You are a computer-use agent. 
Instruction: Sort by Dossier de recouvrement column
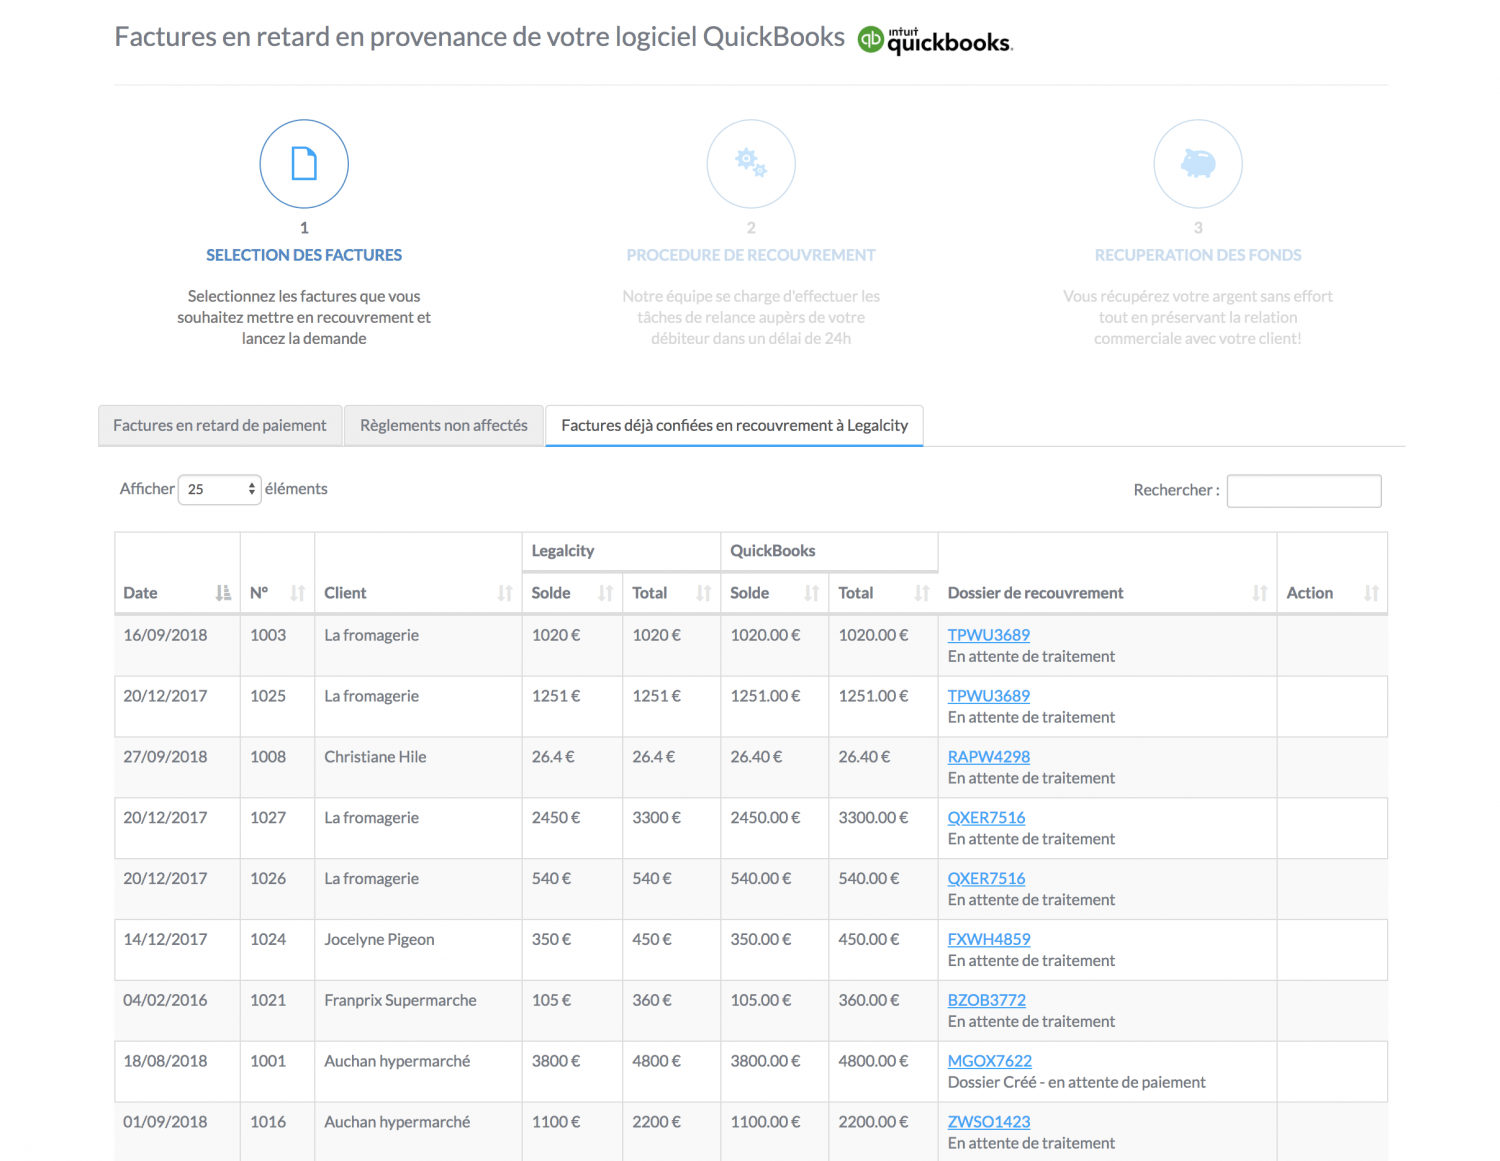coord(1107,593)
